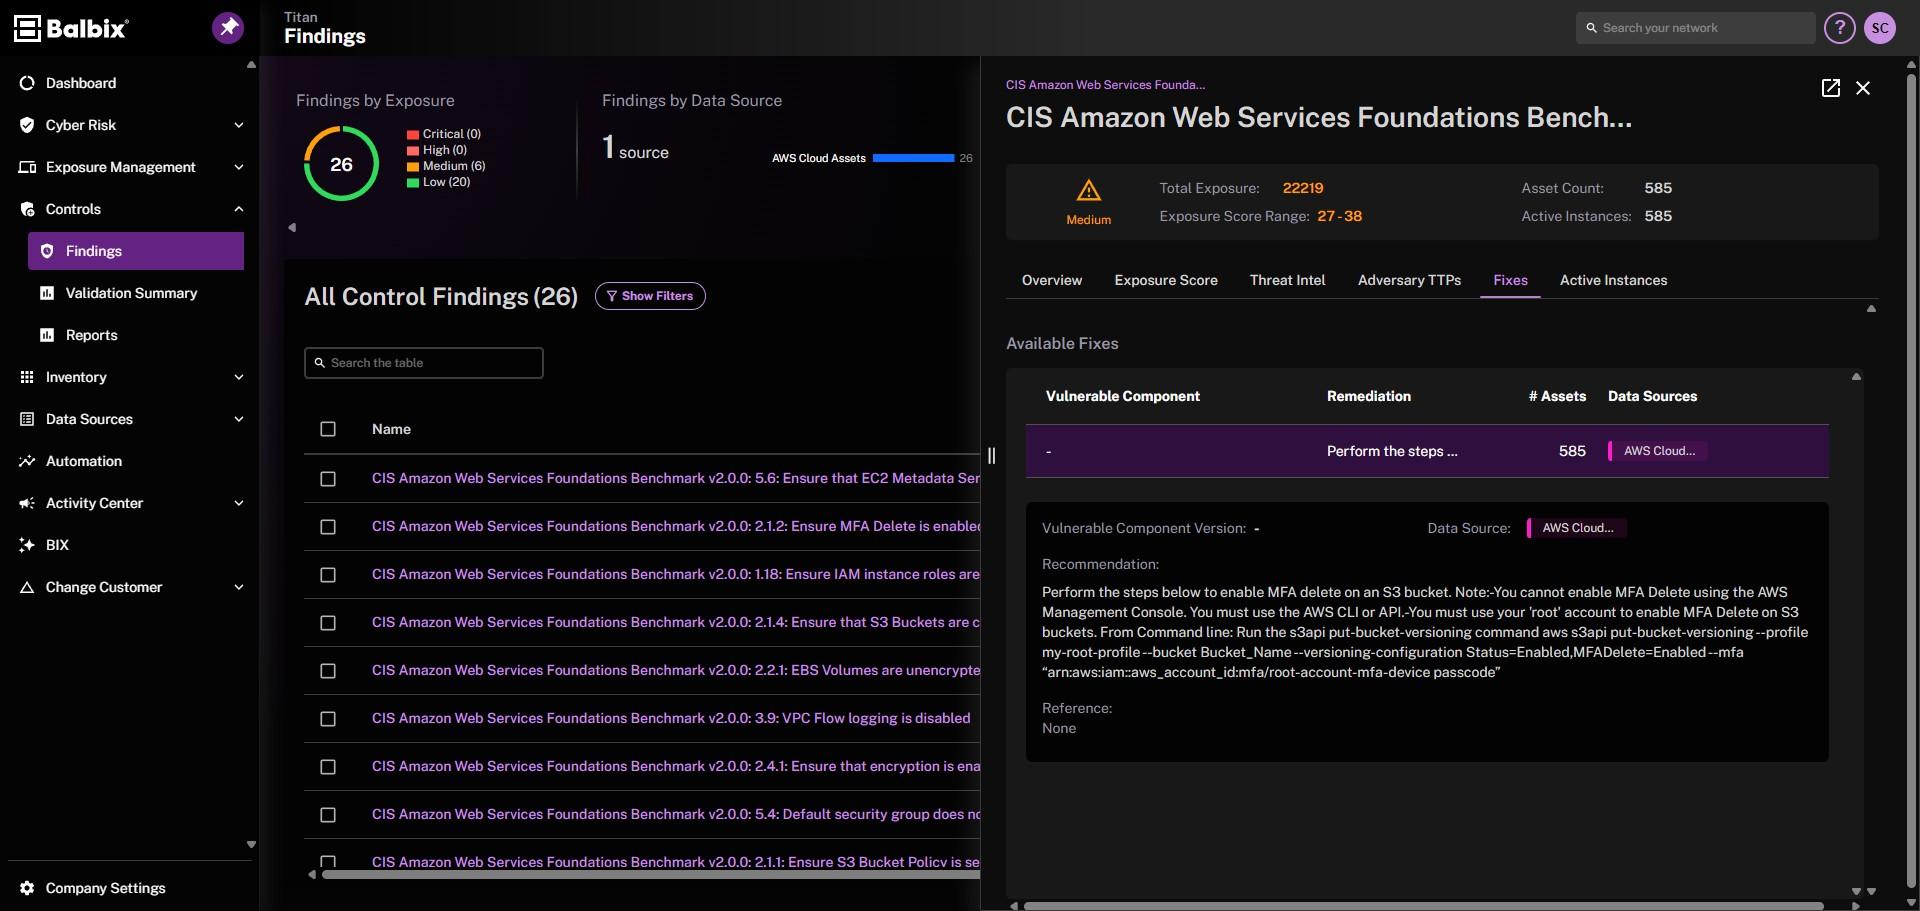
Task: Toggle the sidebar pin button
Action: [x=228, y=28]
